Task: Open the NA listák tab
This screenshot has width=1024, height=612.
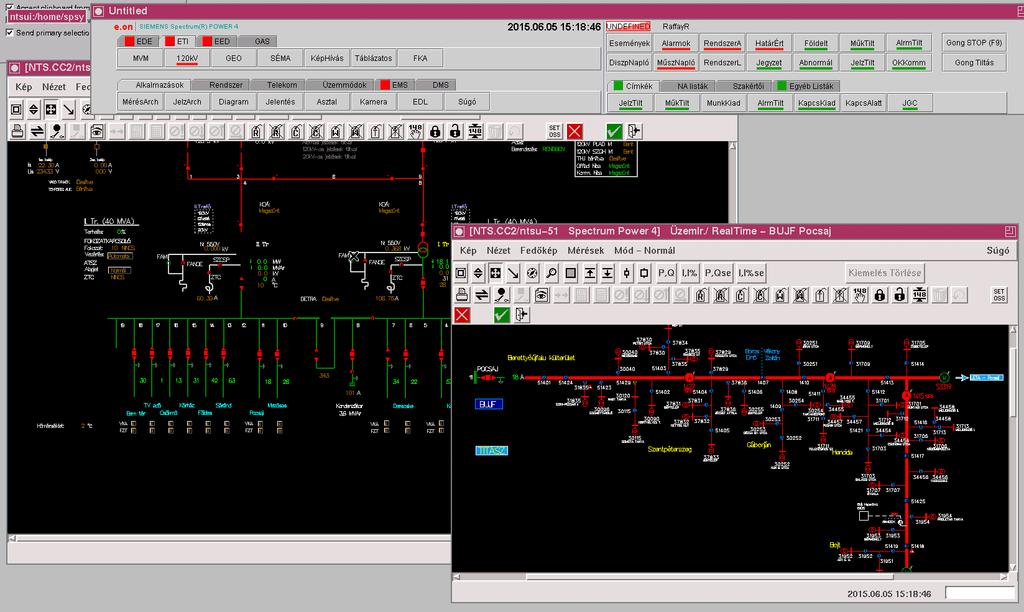Action: pyautogui.click(x=688, y=86)
